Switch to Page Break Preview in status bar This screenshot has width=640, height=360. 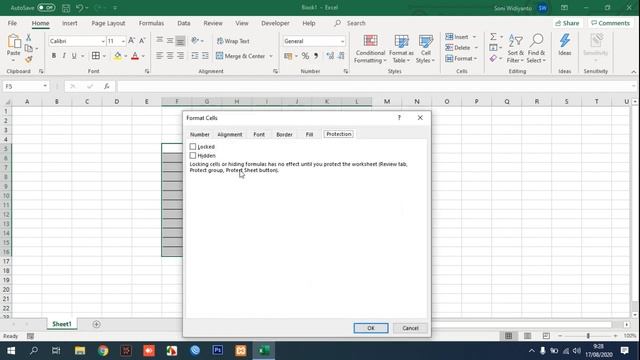546,336
